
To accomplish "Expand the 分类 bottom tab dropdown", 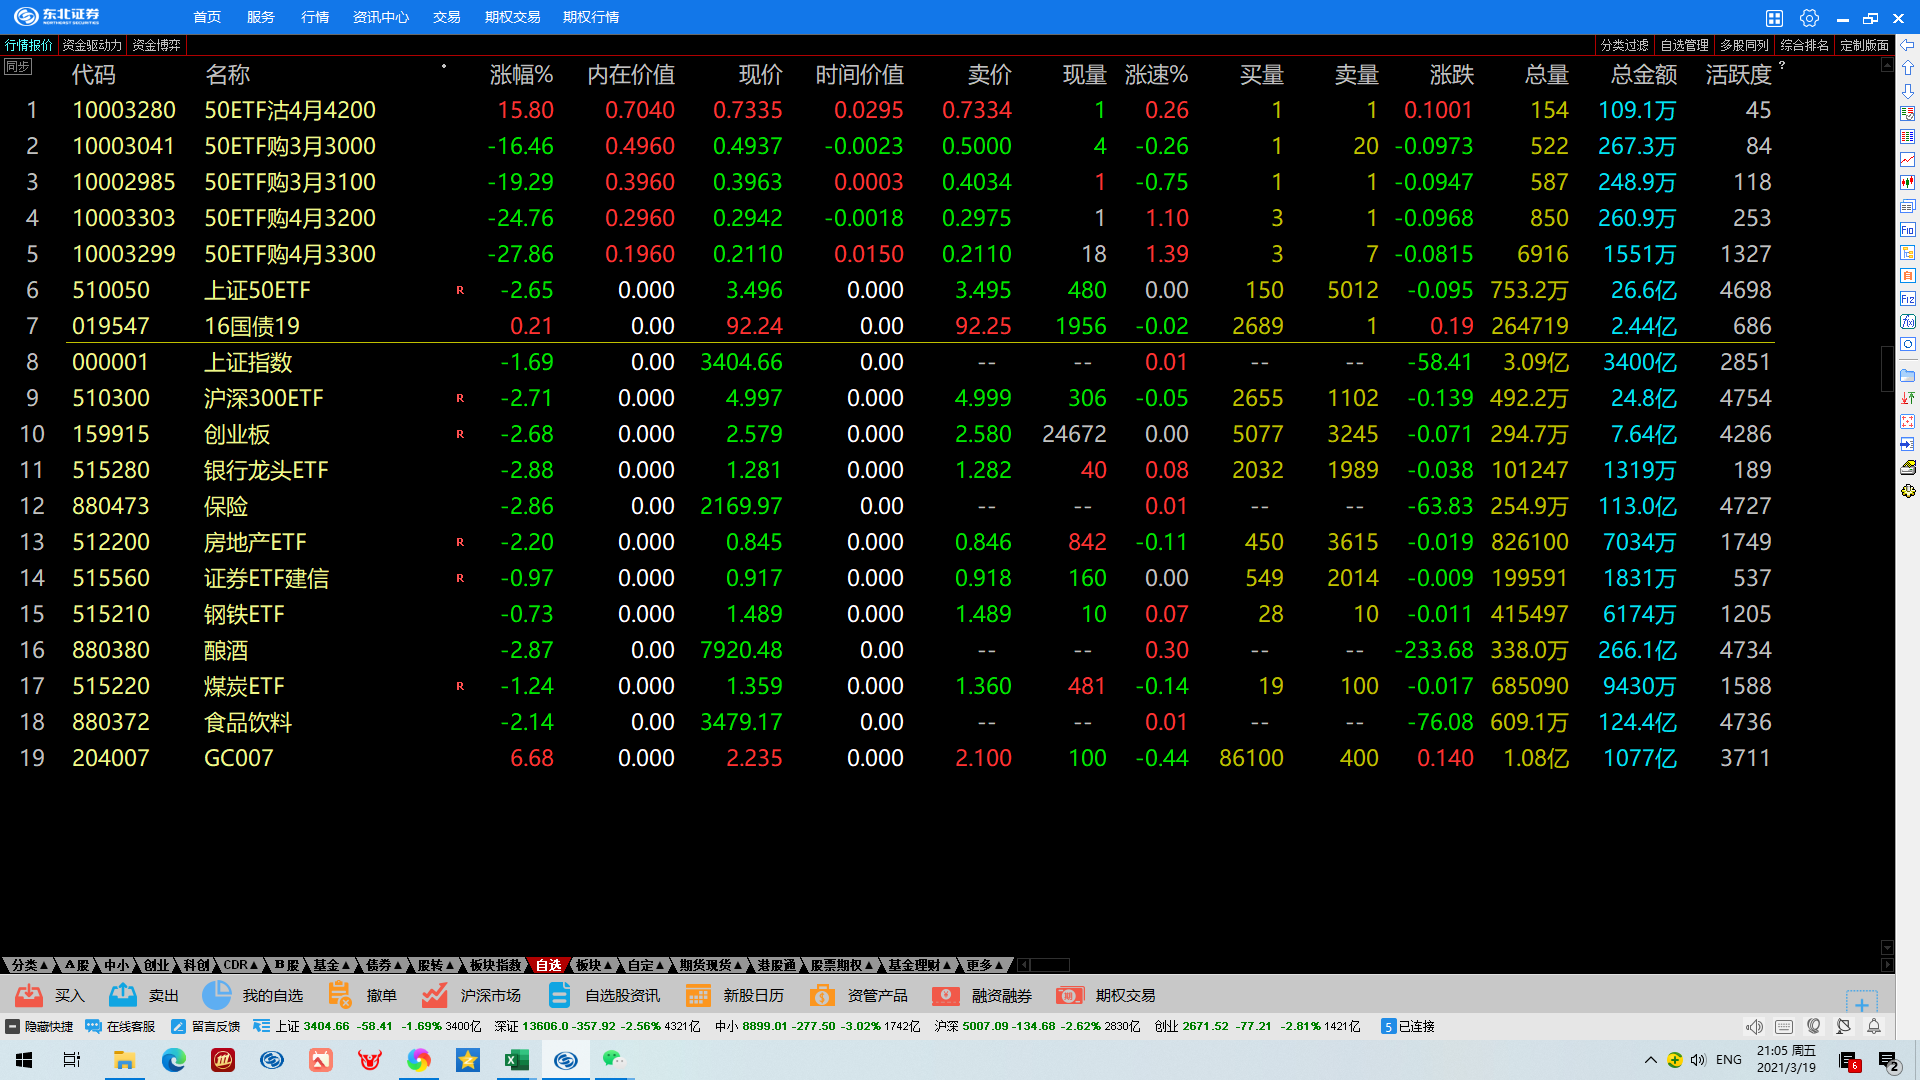I will click(28, 965).
